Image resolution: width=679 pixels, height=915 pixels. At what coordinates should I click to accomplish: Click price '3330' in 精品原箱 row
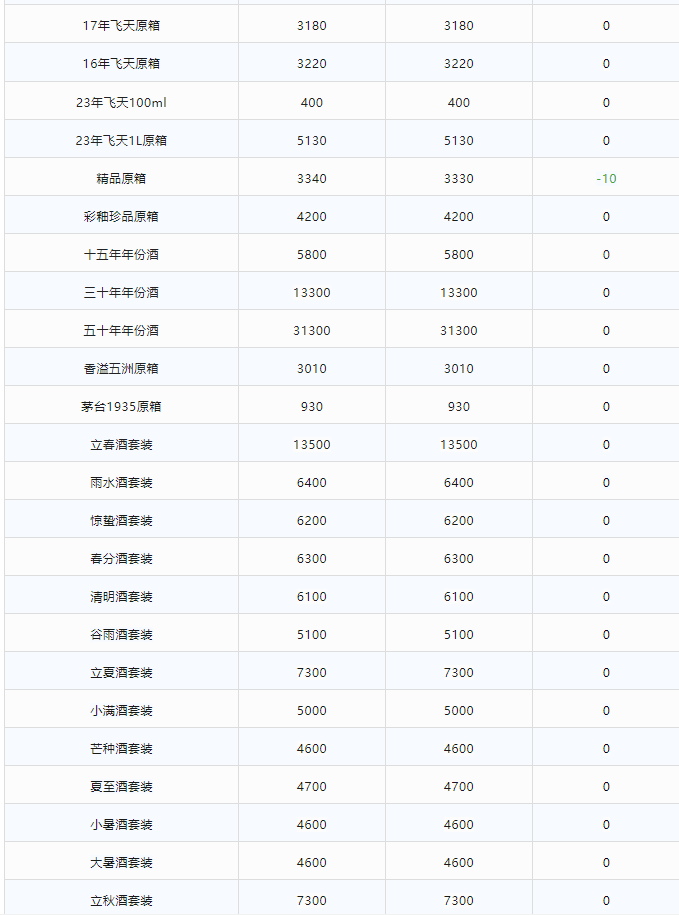458,179
